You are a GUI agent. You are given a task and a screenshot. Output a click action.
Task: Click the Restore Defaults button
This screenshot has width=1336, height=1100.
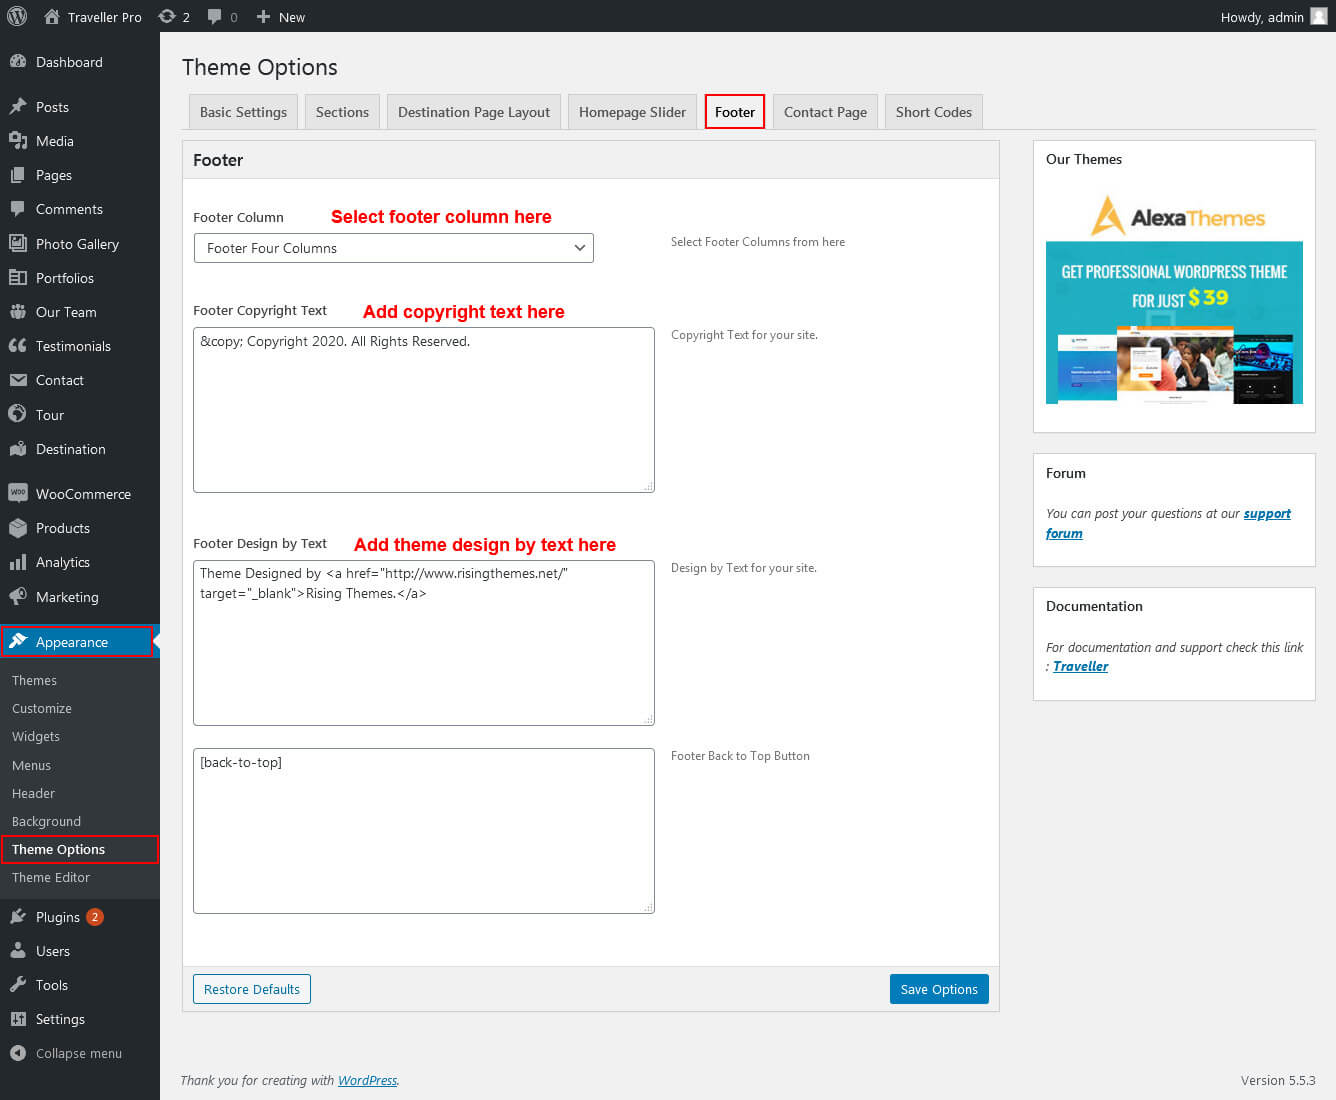click(252, 989)
